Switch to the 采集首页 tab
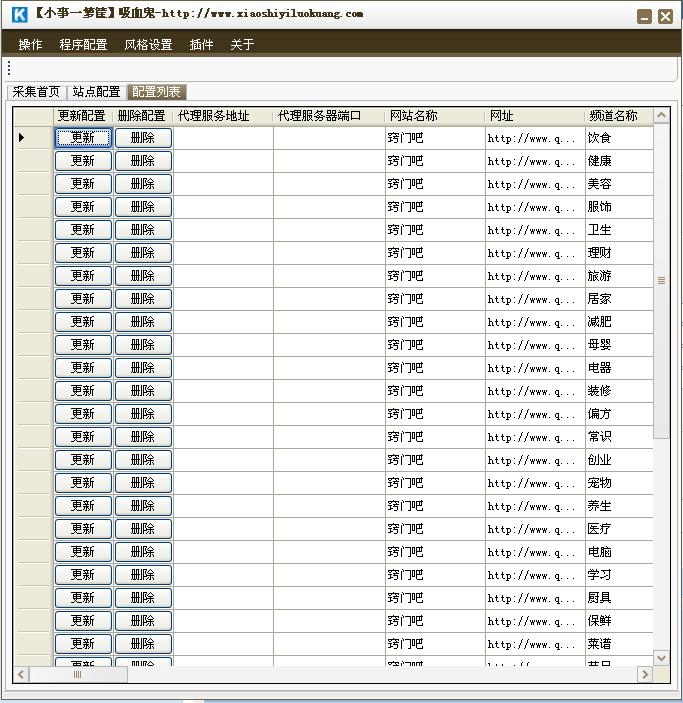This screenshot has height=703, width=683. click(x=36, y=92)
